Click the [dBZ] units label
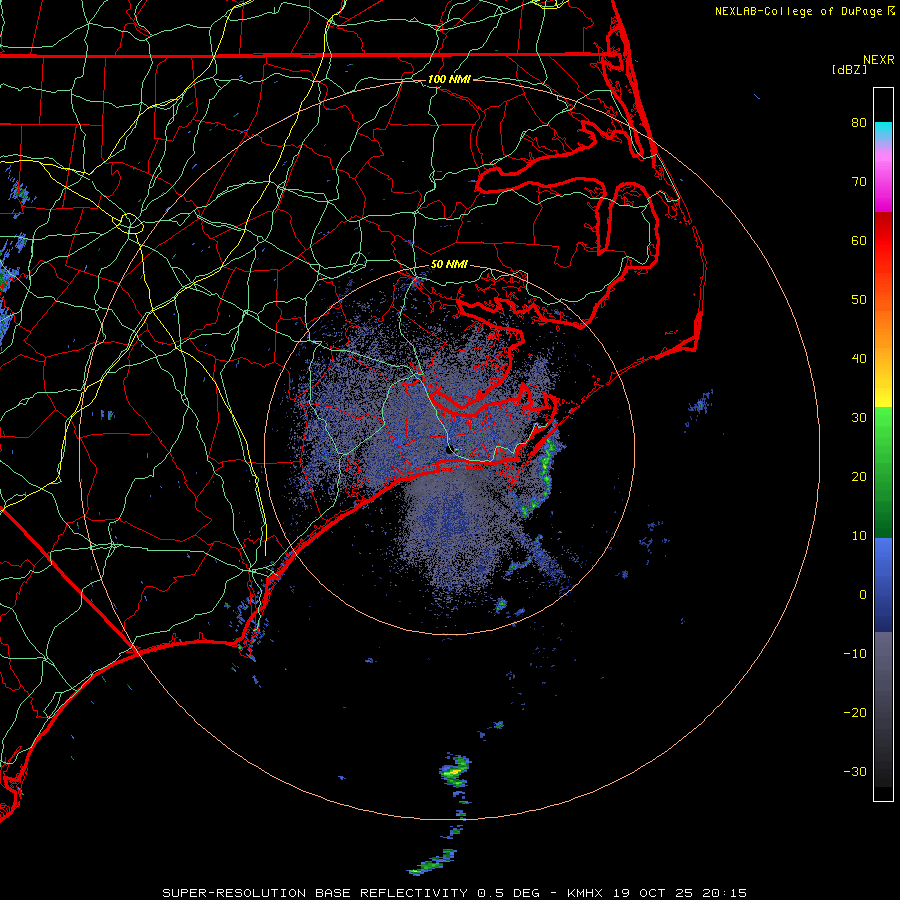Image resolution: width=900 pixels, height=900 pixels. [x=849, y=70]
